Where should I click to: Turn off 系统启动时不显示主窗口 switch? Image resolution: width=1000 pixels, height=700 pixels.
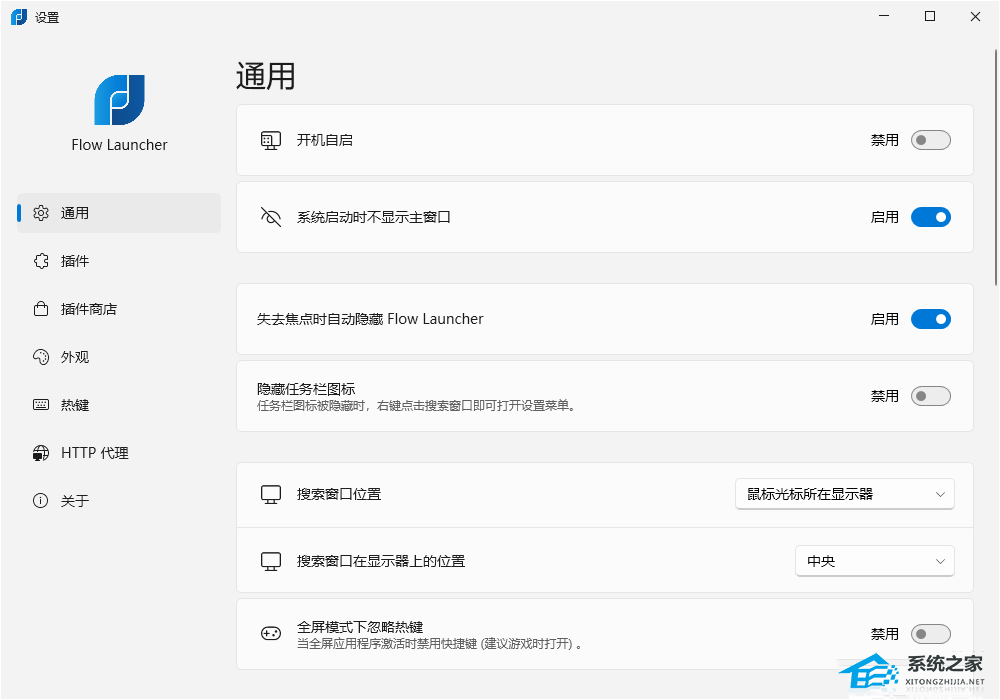[930, 217]
